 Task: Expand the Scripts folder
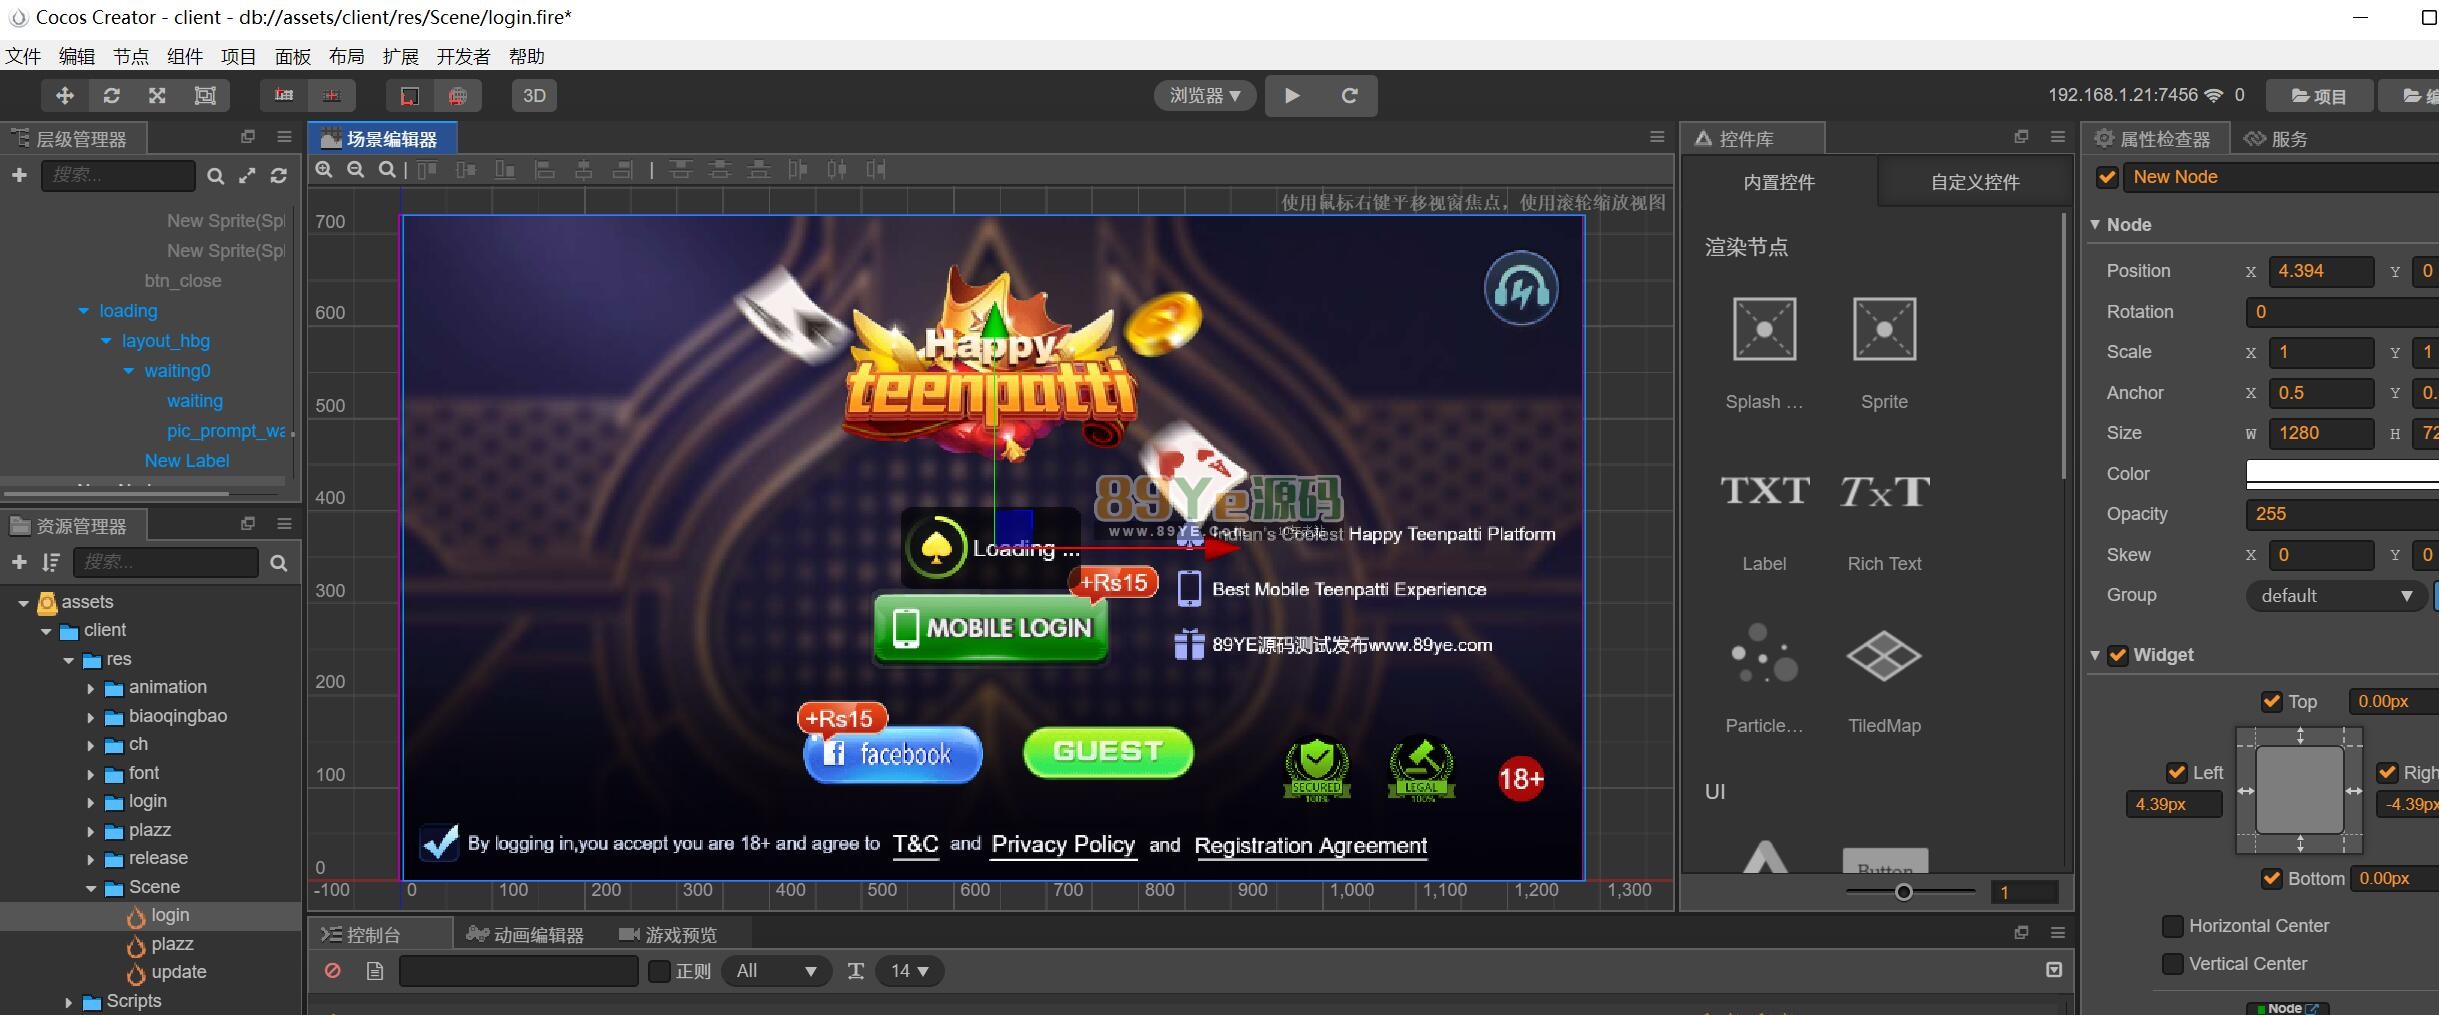68,1002
